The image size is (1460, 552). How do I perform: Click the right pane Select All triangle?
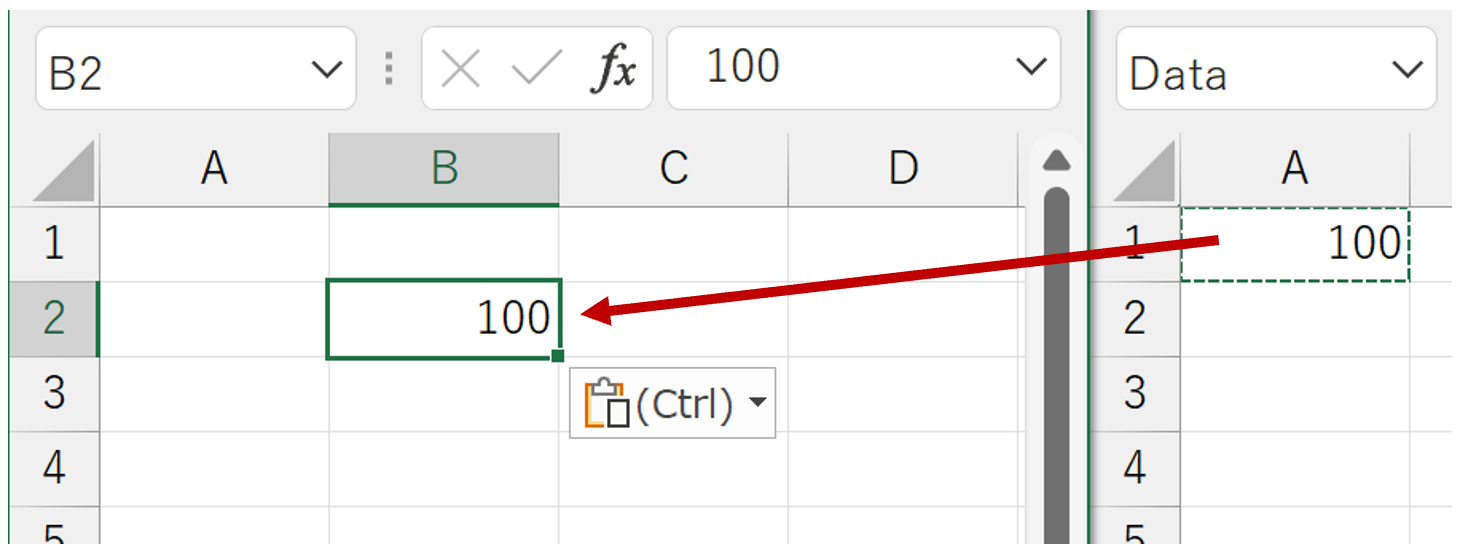pyautogui.click(x=1144, y=172)
